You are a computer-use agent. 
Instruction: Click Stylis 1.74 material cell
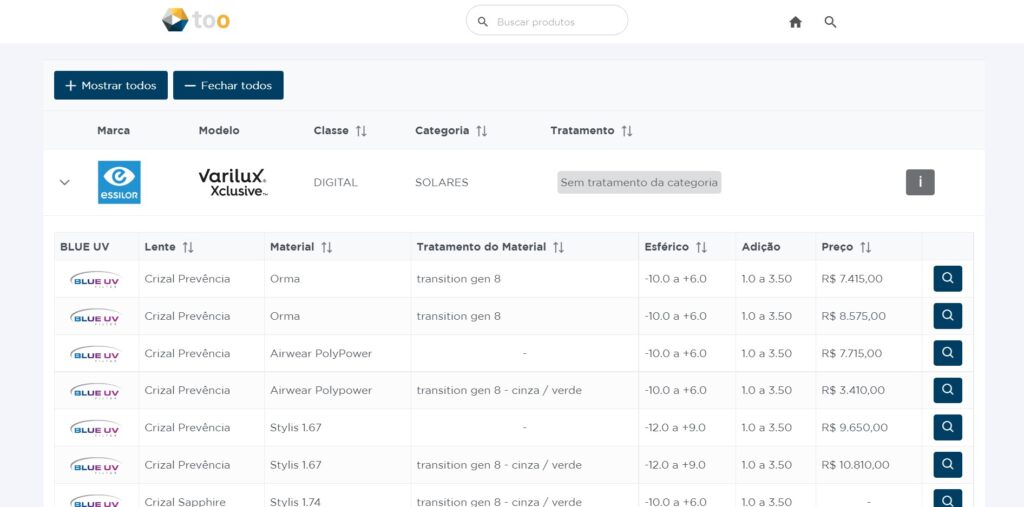click(x=296, y=502)
